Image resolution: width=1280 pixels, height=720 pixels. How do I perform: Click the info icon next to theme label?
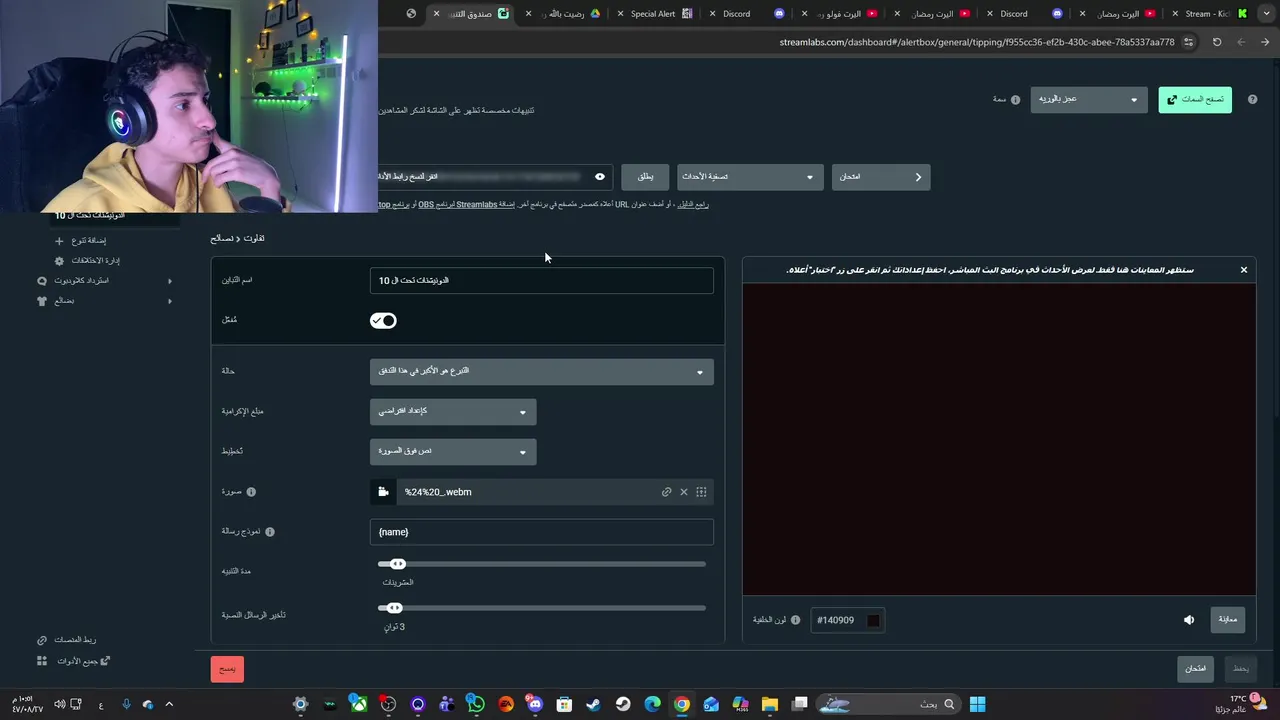coord(1015,100)
